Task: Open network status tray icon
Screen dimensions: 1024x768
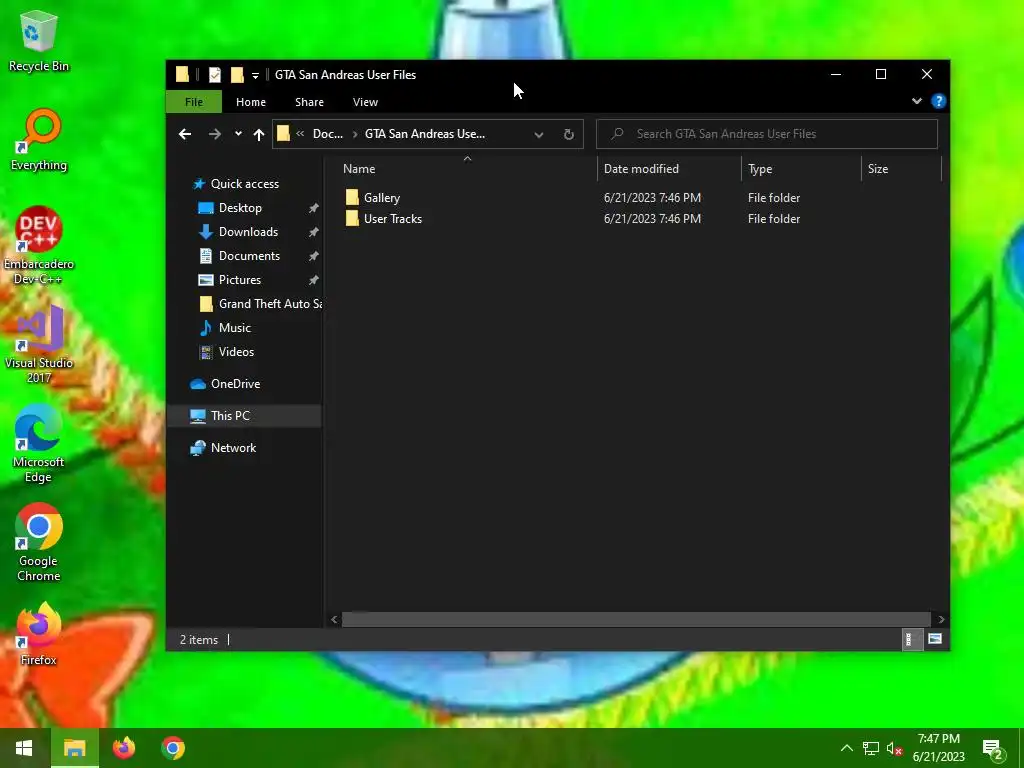Action: [x=871, y=748]
